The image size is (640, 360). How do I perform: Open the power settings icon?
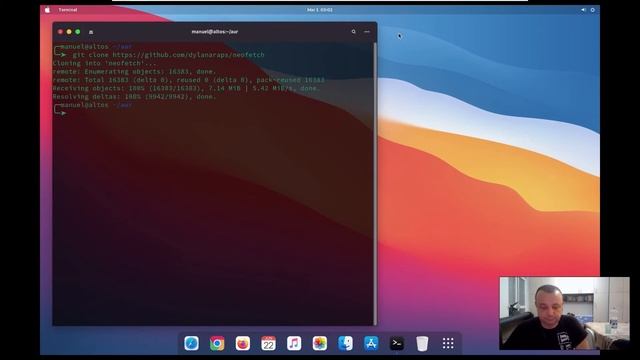[593, 10]
